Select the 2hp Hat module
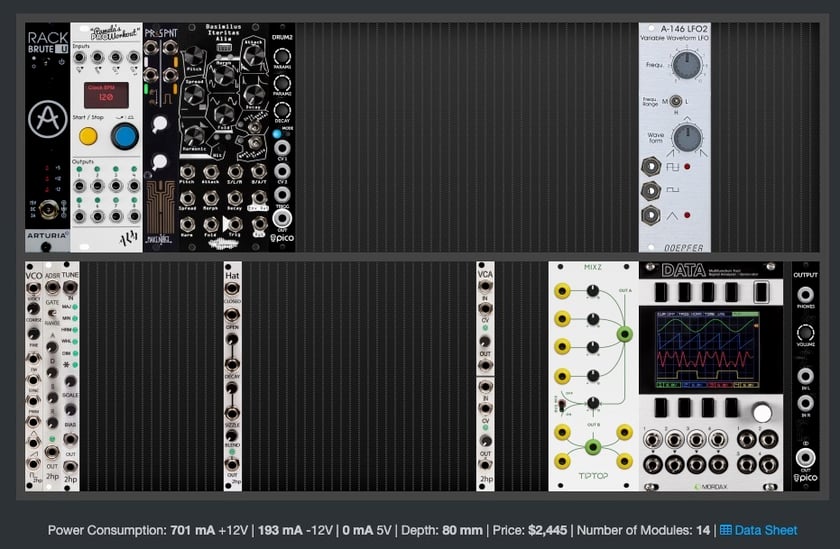Screen dimensions: 840x549 point(232,376)
